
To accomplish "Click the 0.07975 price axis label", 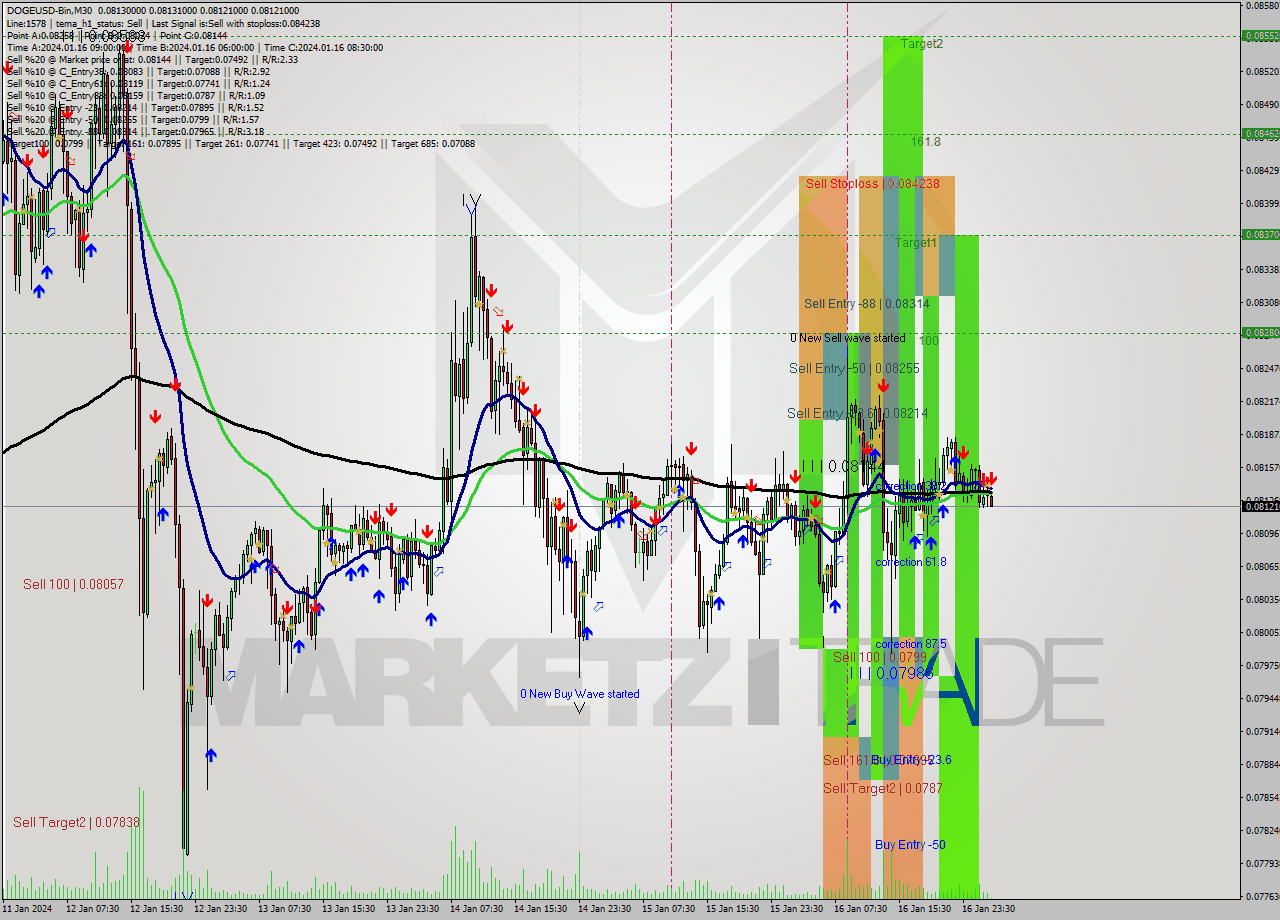I will pyautogui.click(x=1262, y=665).
